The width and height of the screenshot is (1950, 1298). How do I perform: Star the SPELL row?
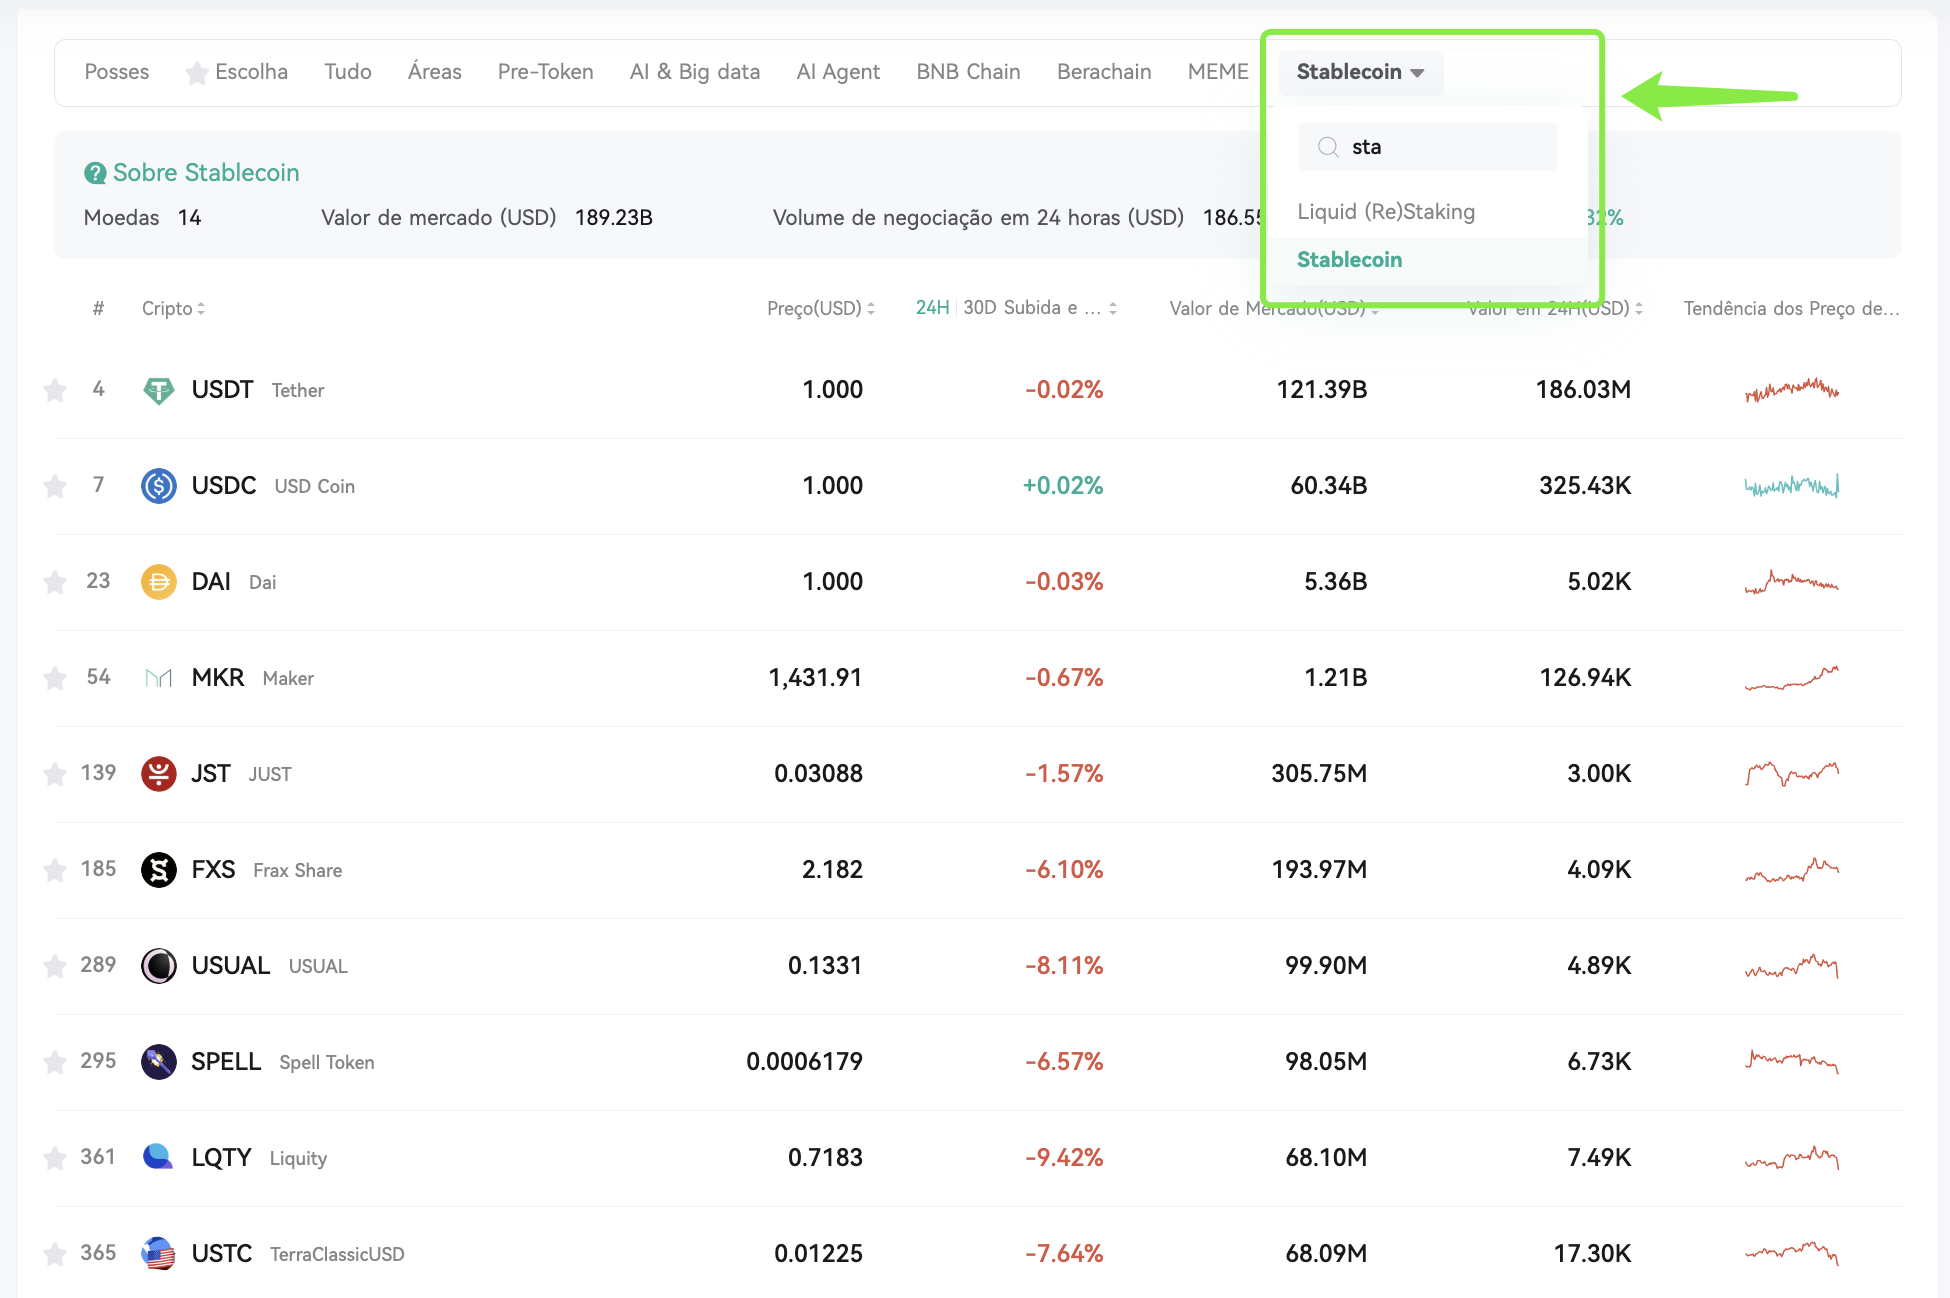coord(55,1062)
